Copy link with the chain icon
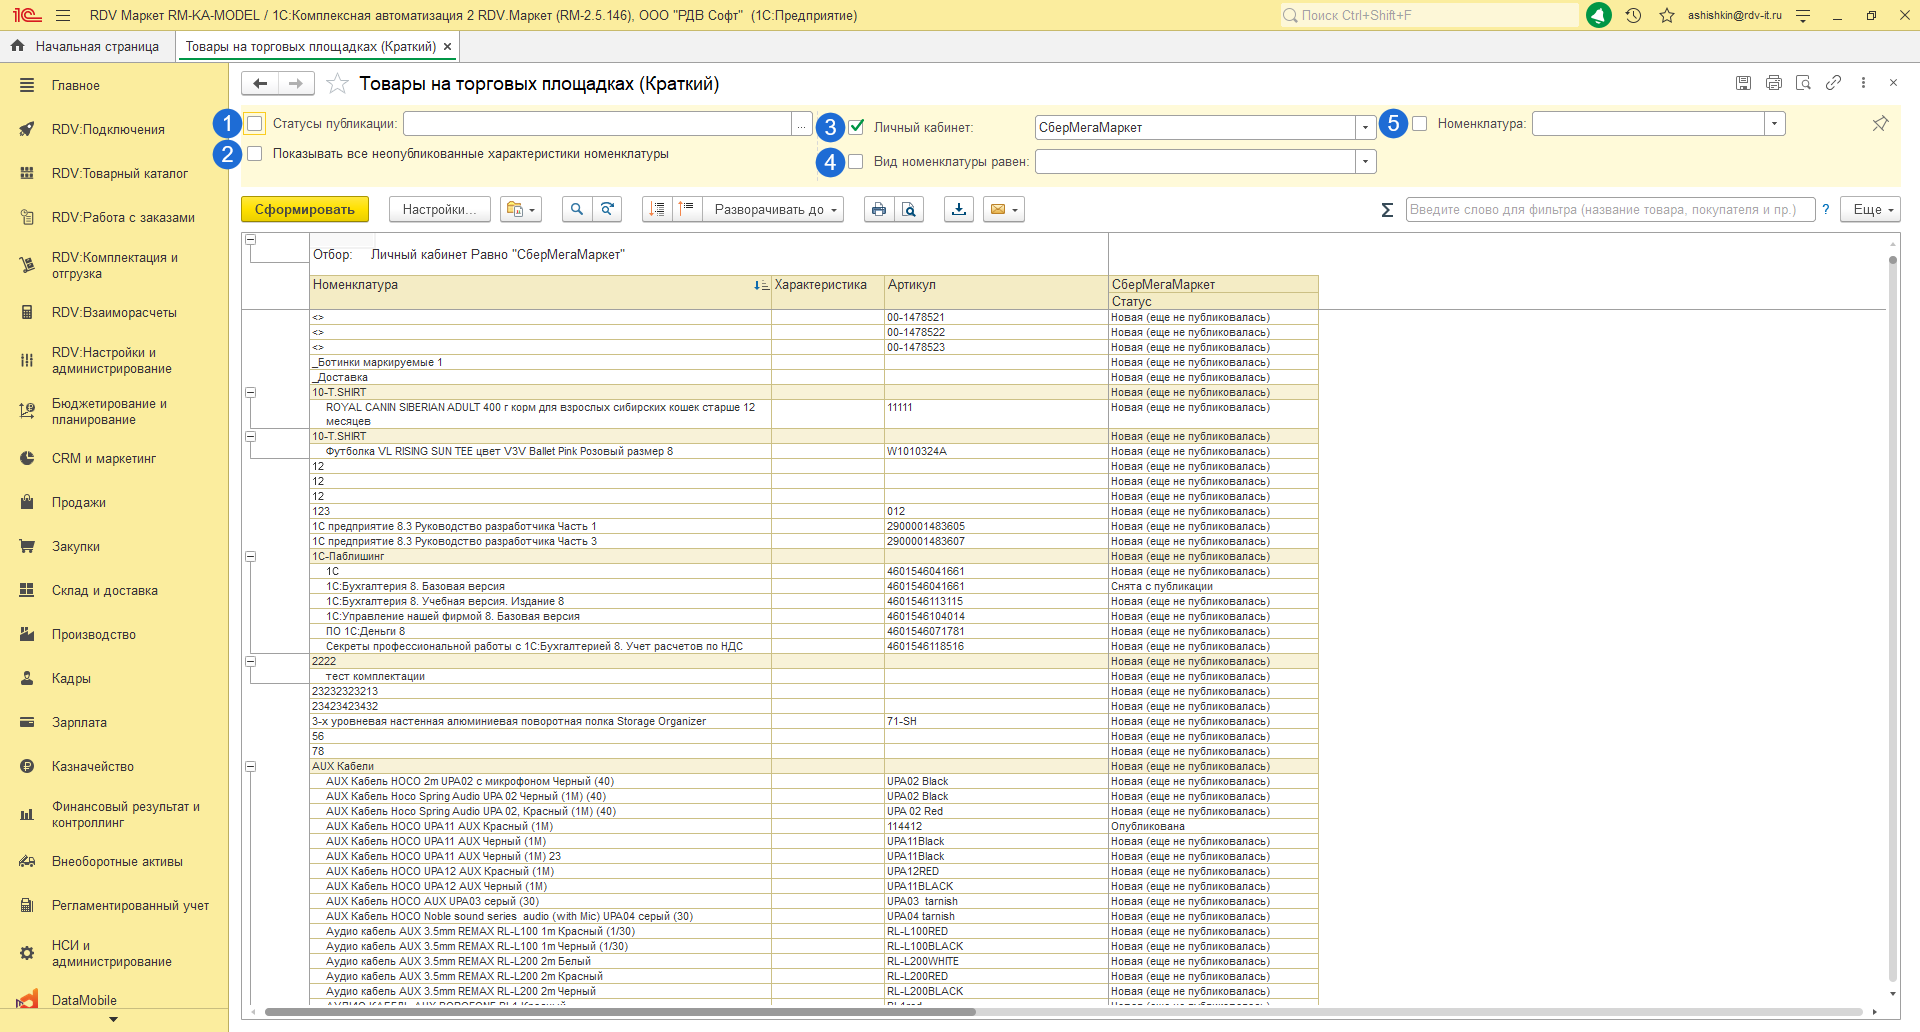The width and height of the screenshot is (1920, 1032). 1833,83
